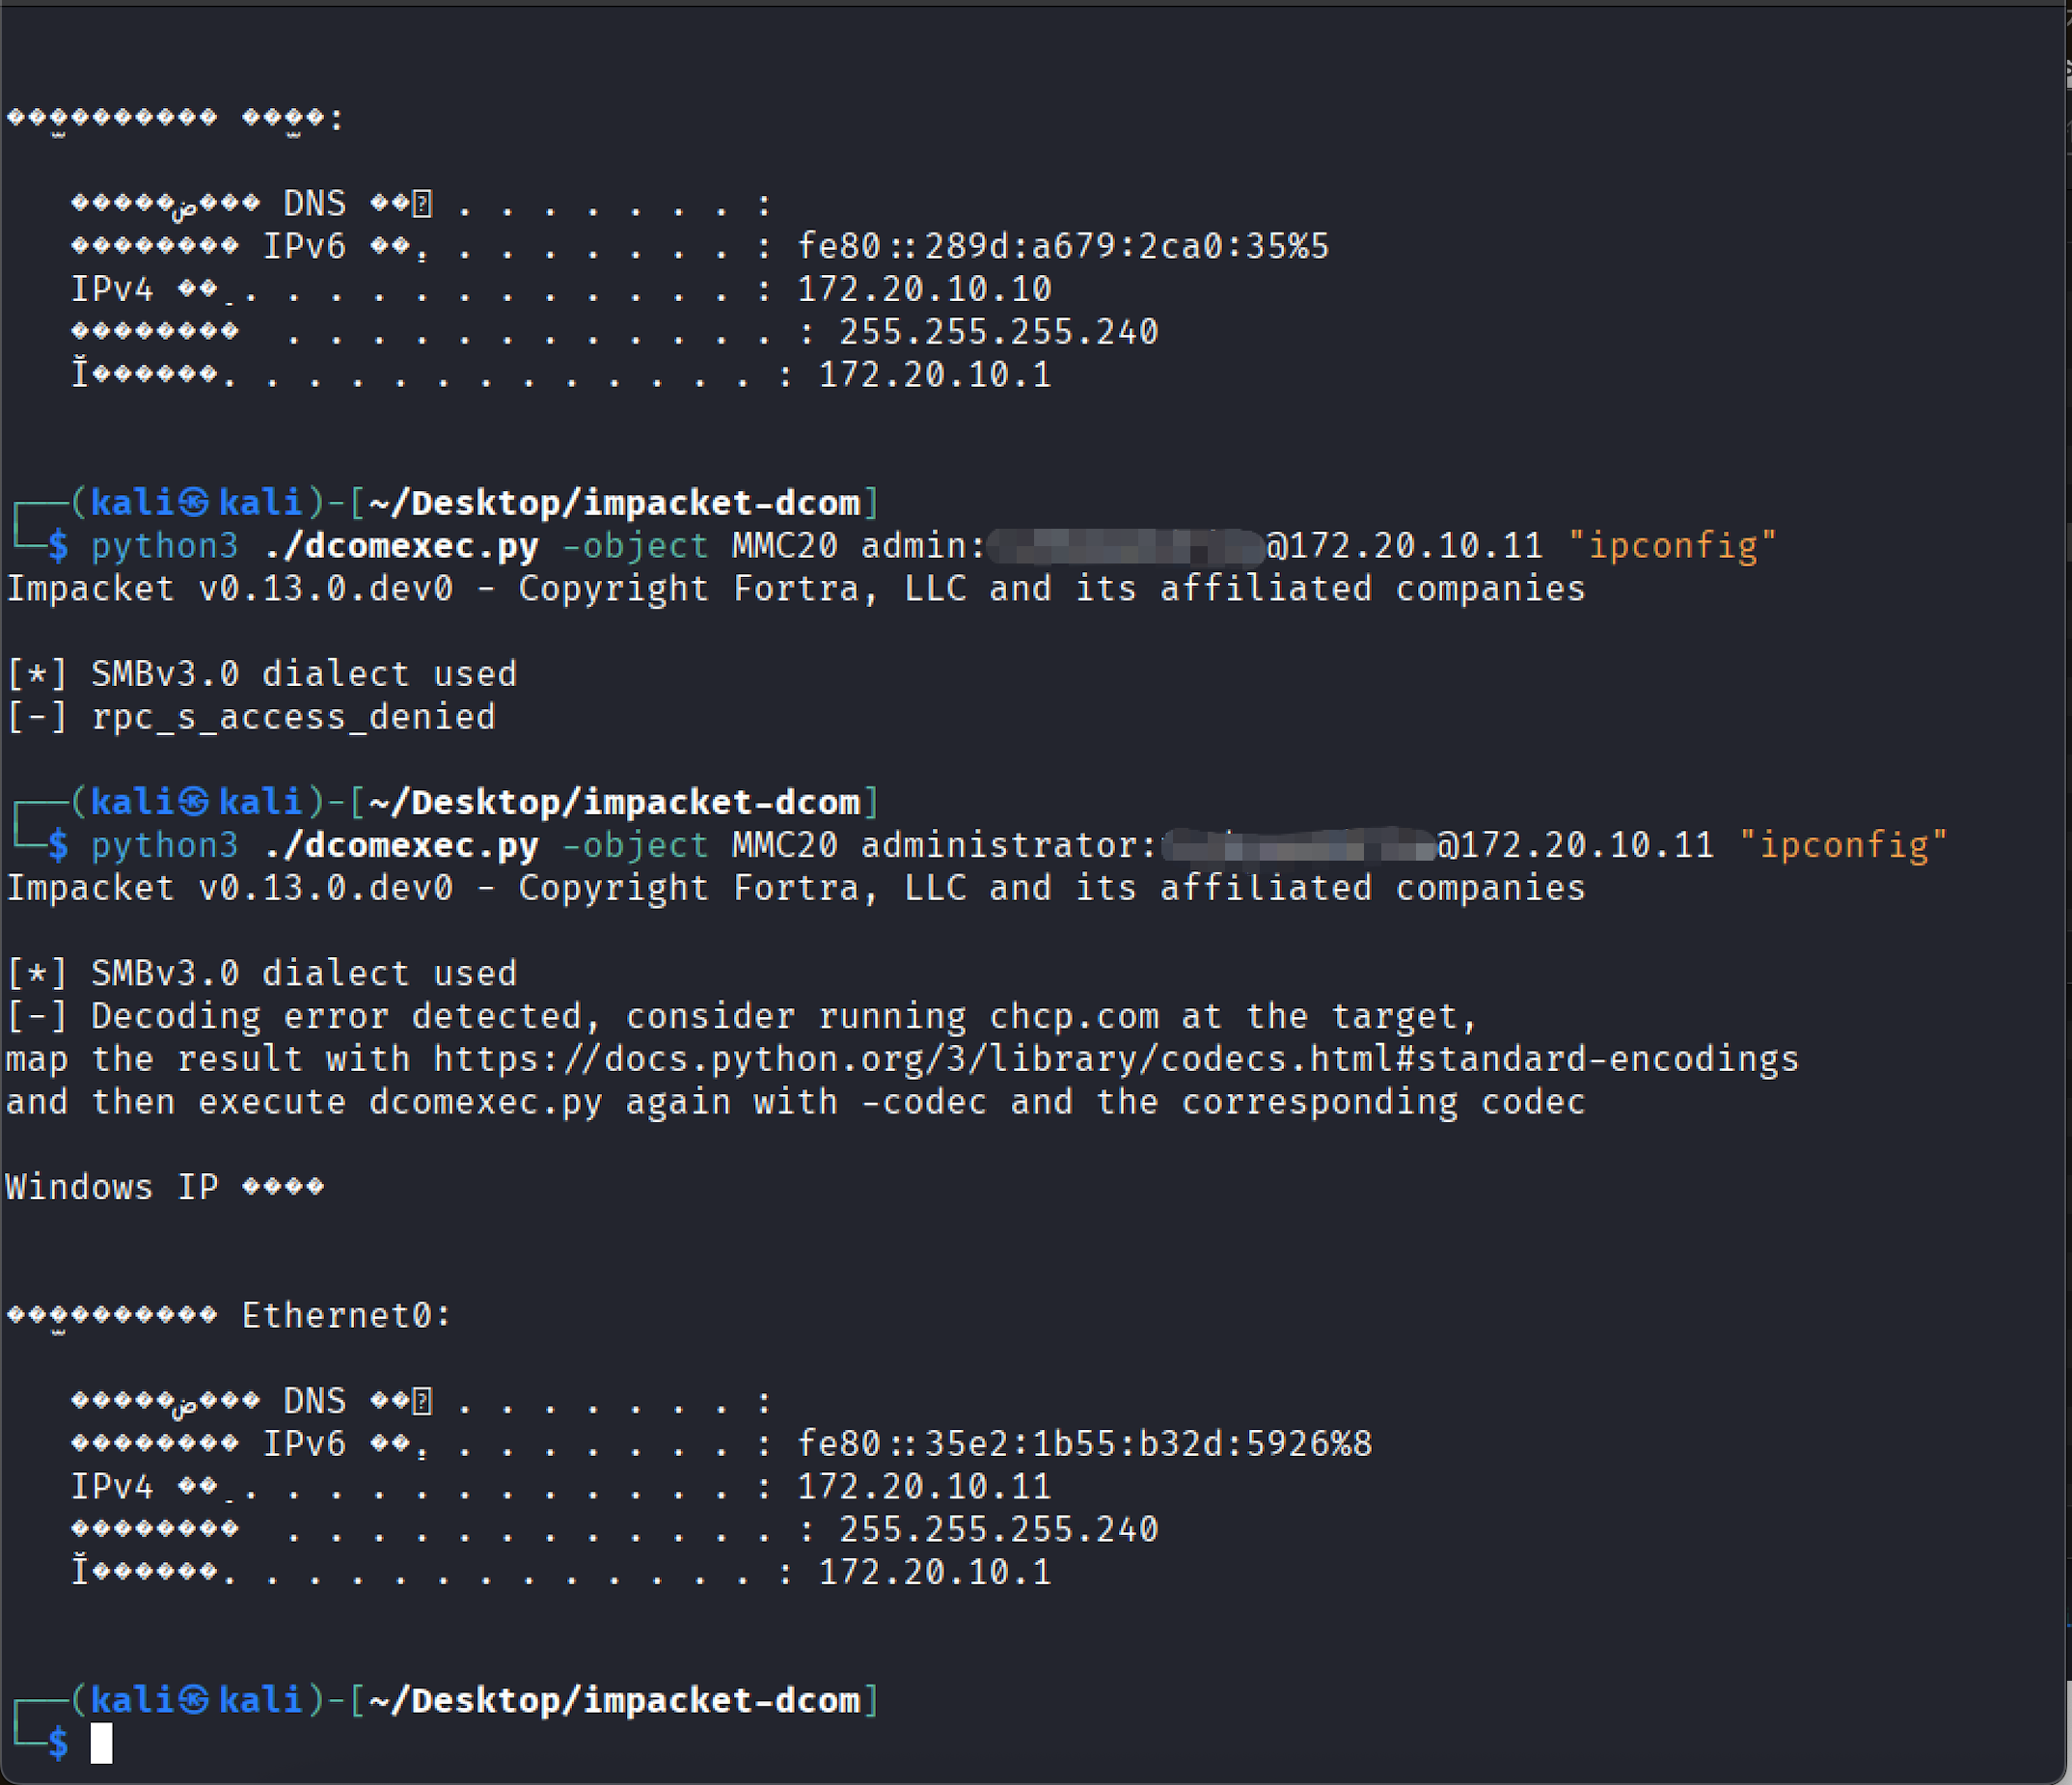Viewport: 2072px width, 1785px height.
Task: Click "Decoding error detected" message text
Action: click(336, 1017)
